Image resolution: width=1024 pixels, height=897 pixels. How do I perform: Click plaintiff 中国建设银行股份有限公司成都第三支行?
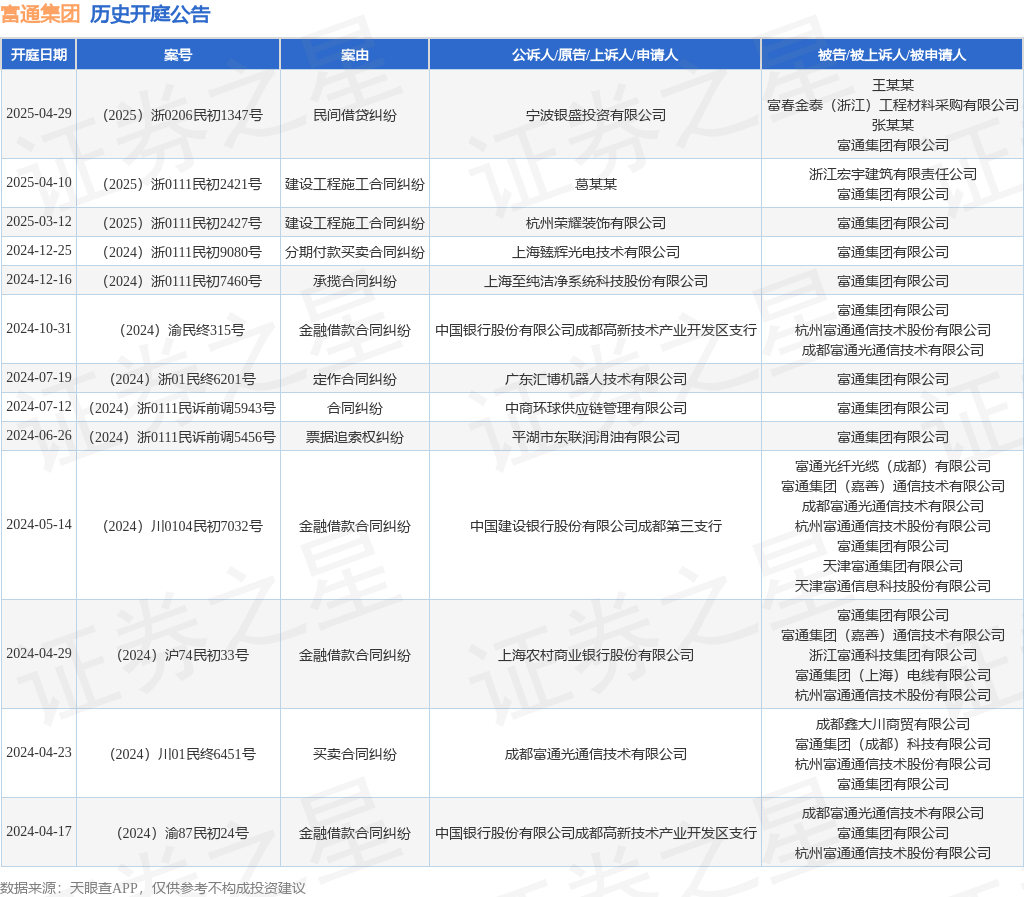(596, 526)
